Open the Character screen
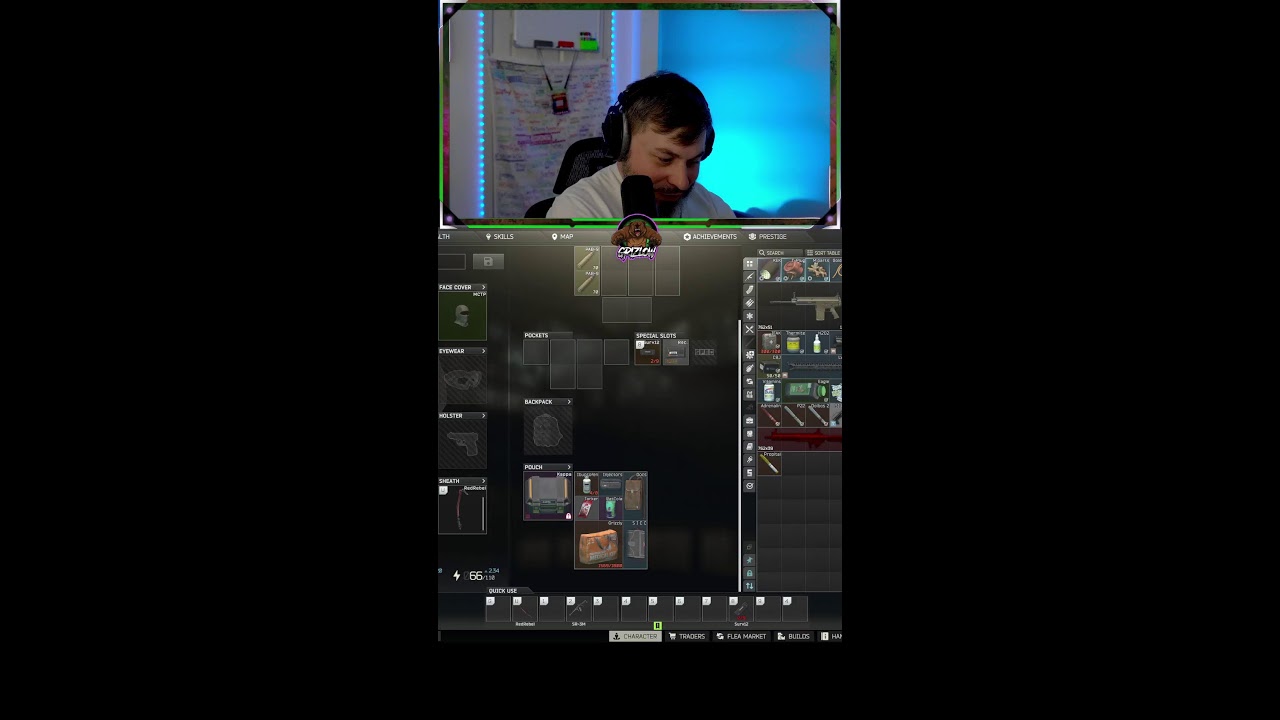The height and width of the screenshot is (720, 1280). pyautogui.click(x=635, y=636)
